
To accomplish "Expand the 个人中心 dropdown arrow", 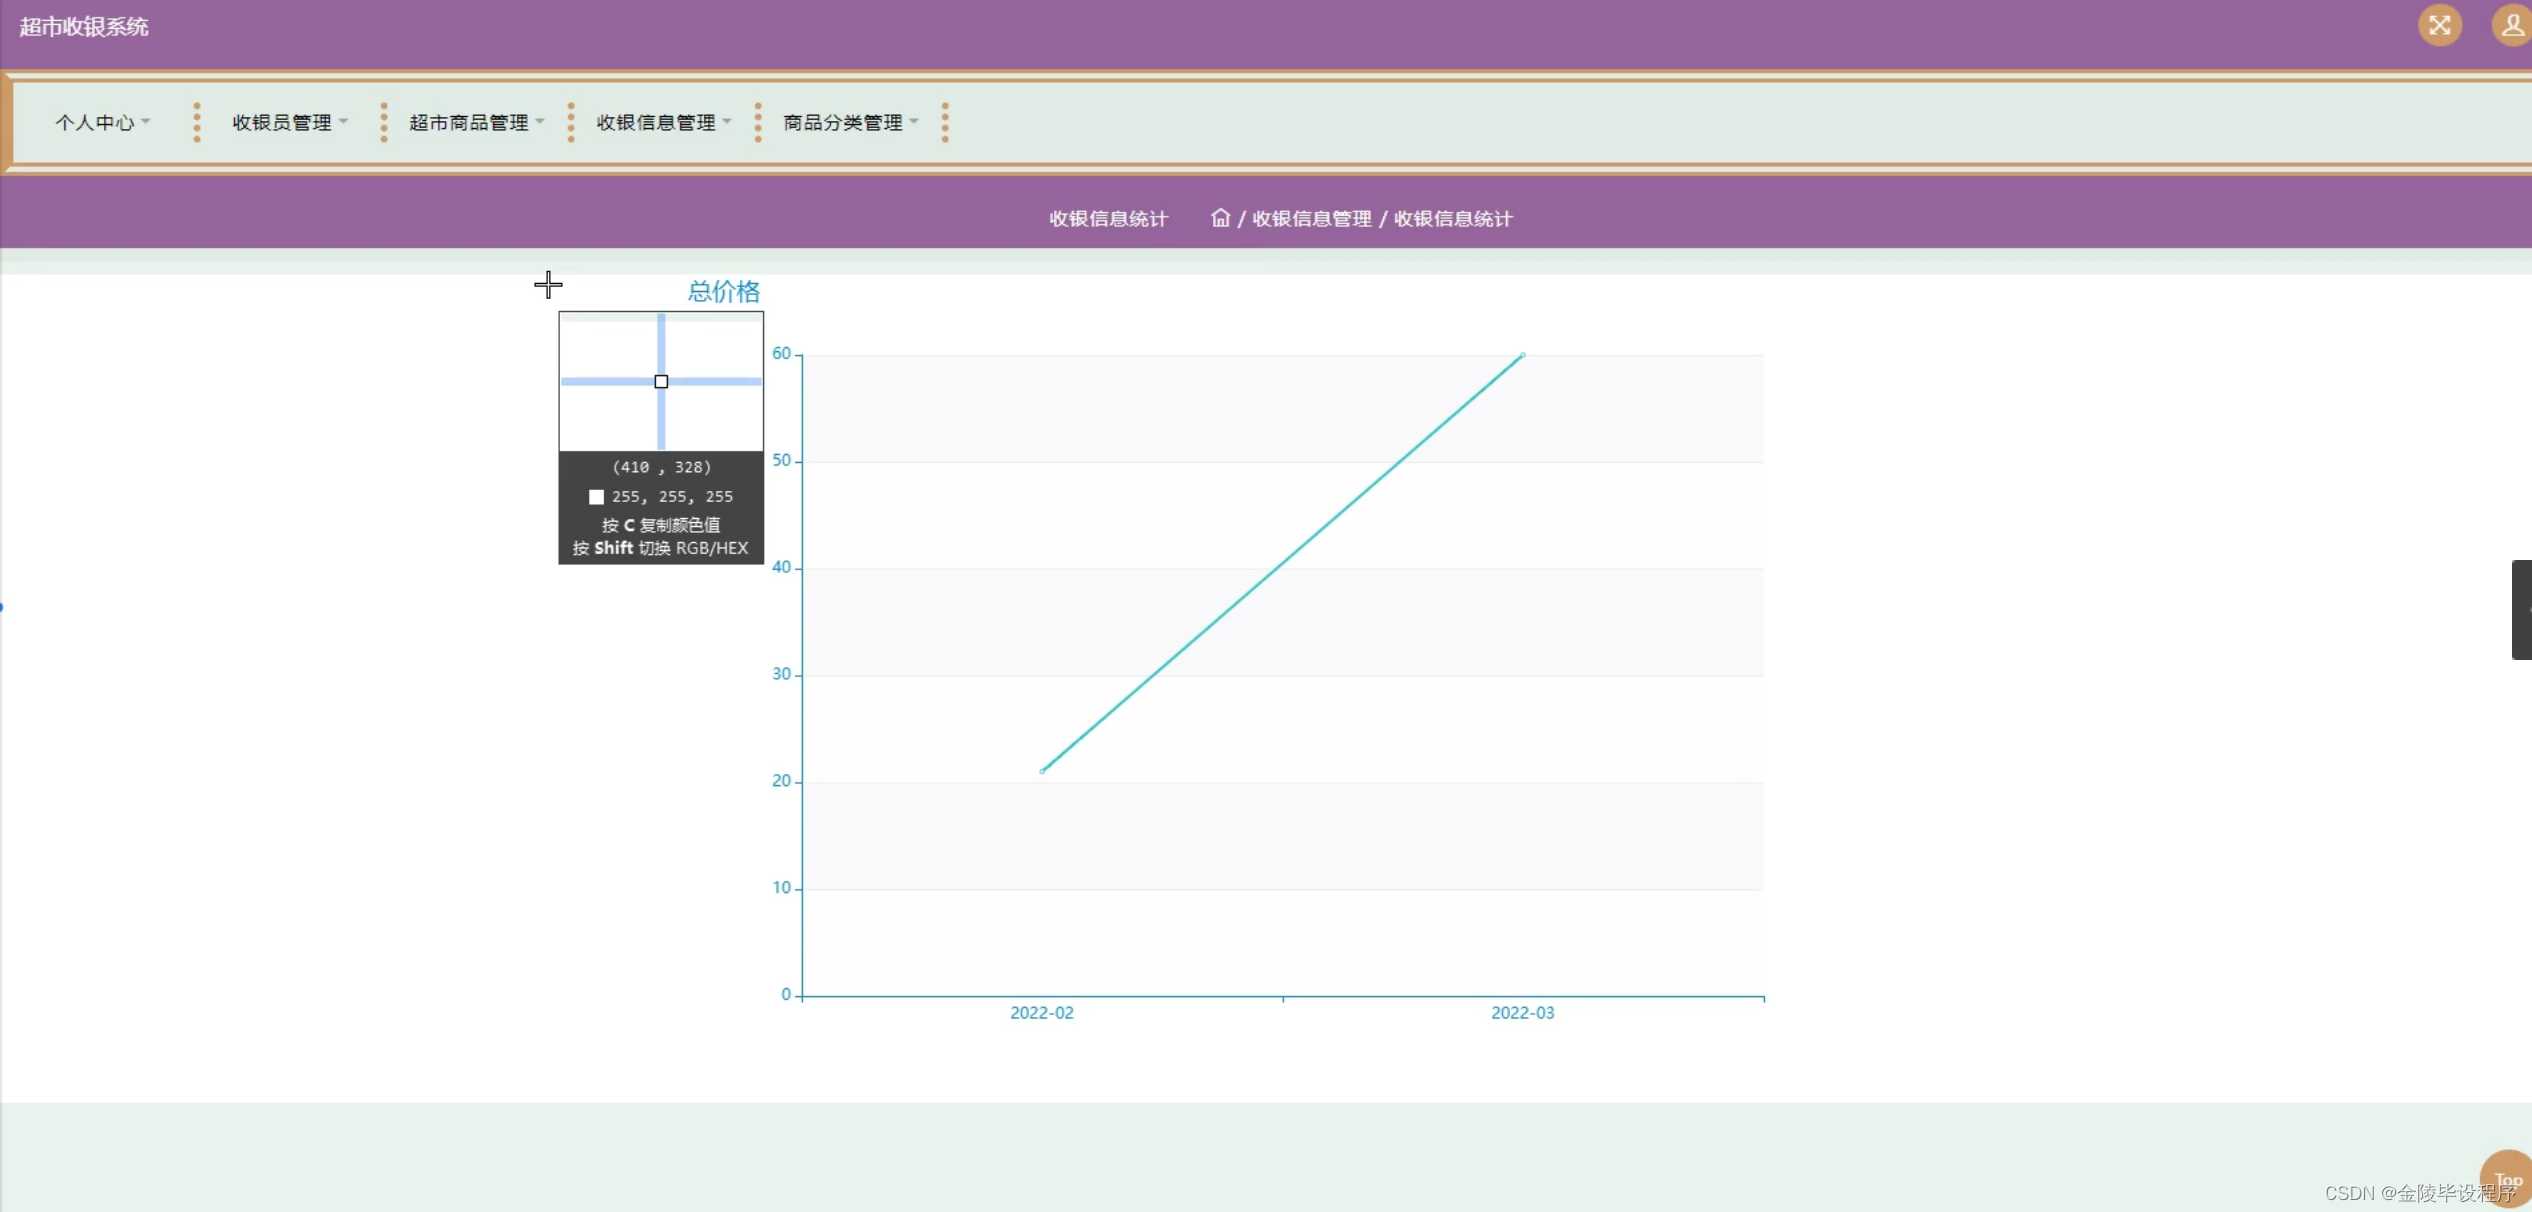I will click(x=146, y=121).
